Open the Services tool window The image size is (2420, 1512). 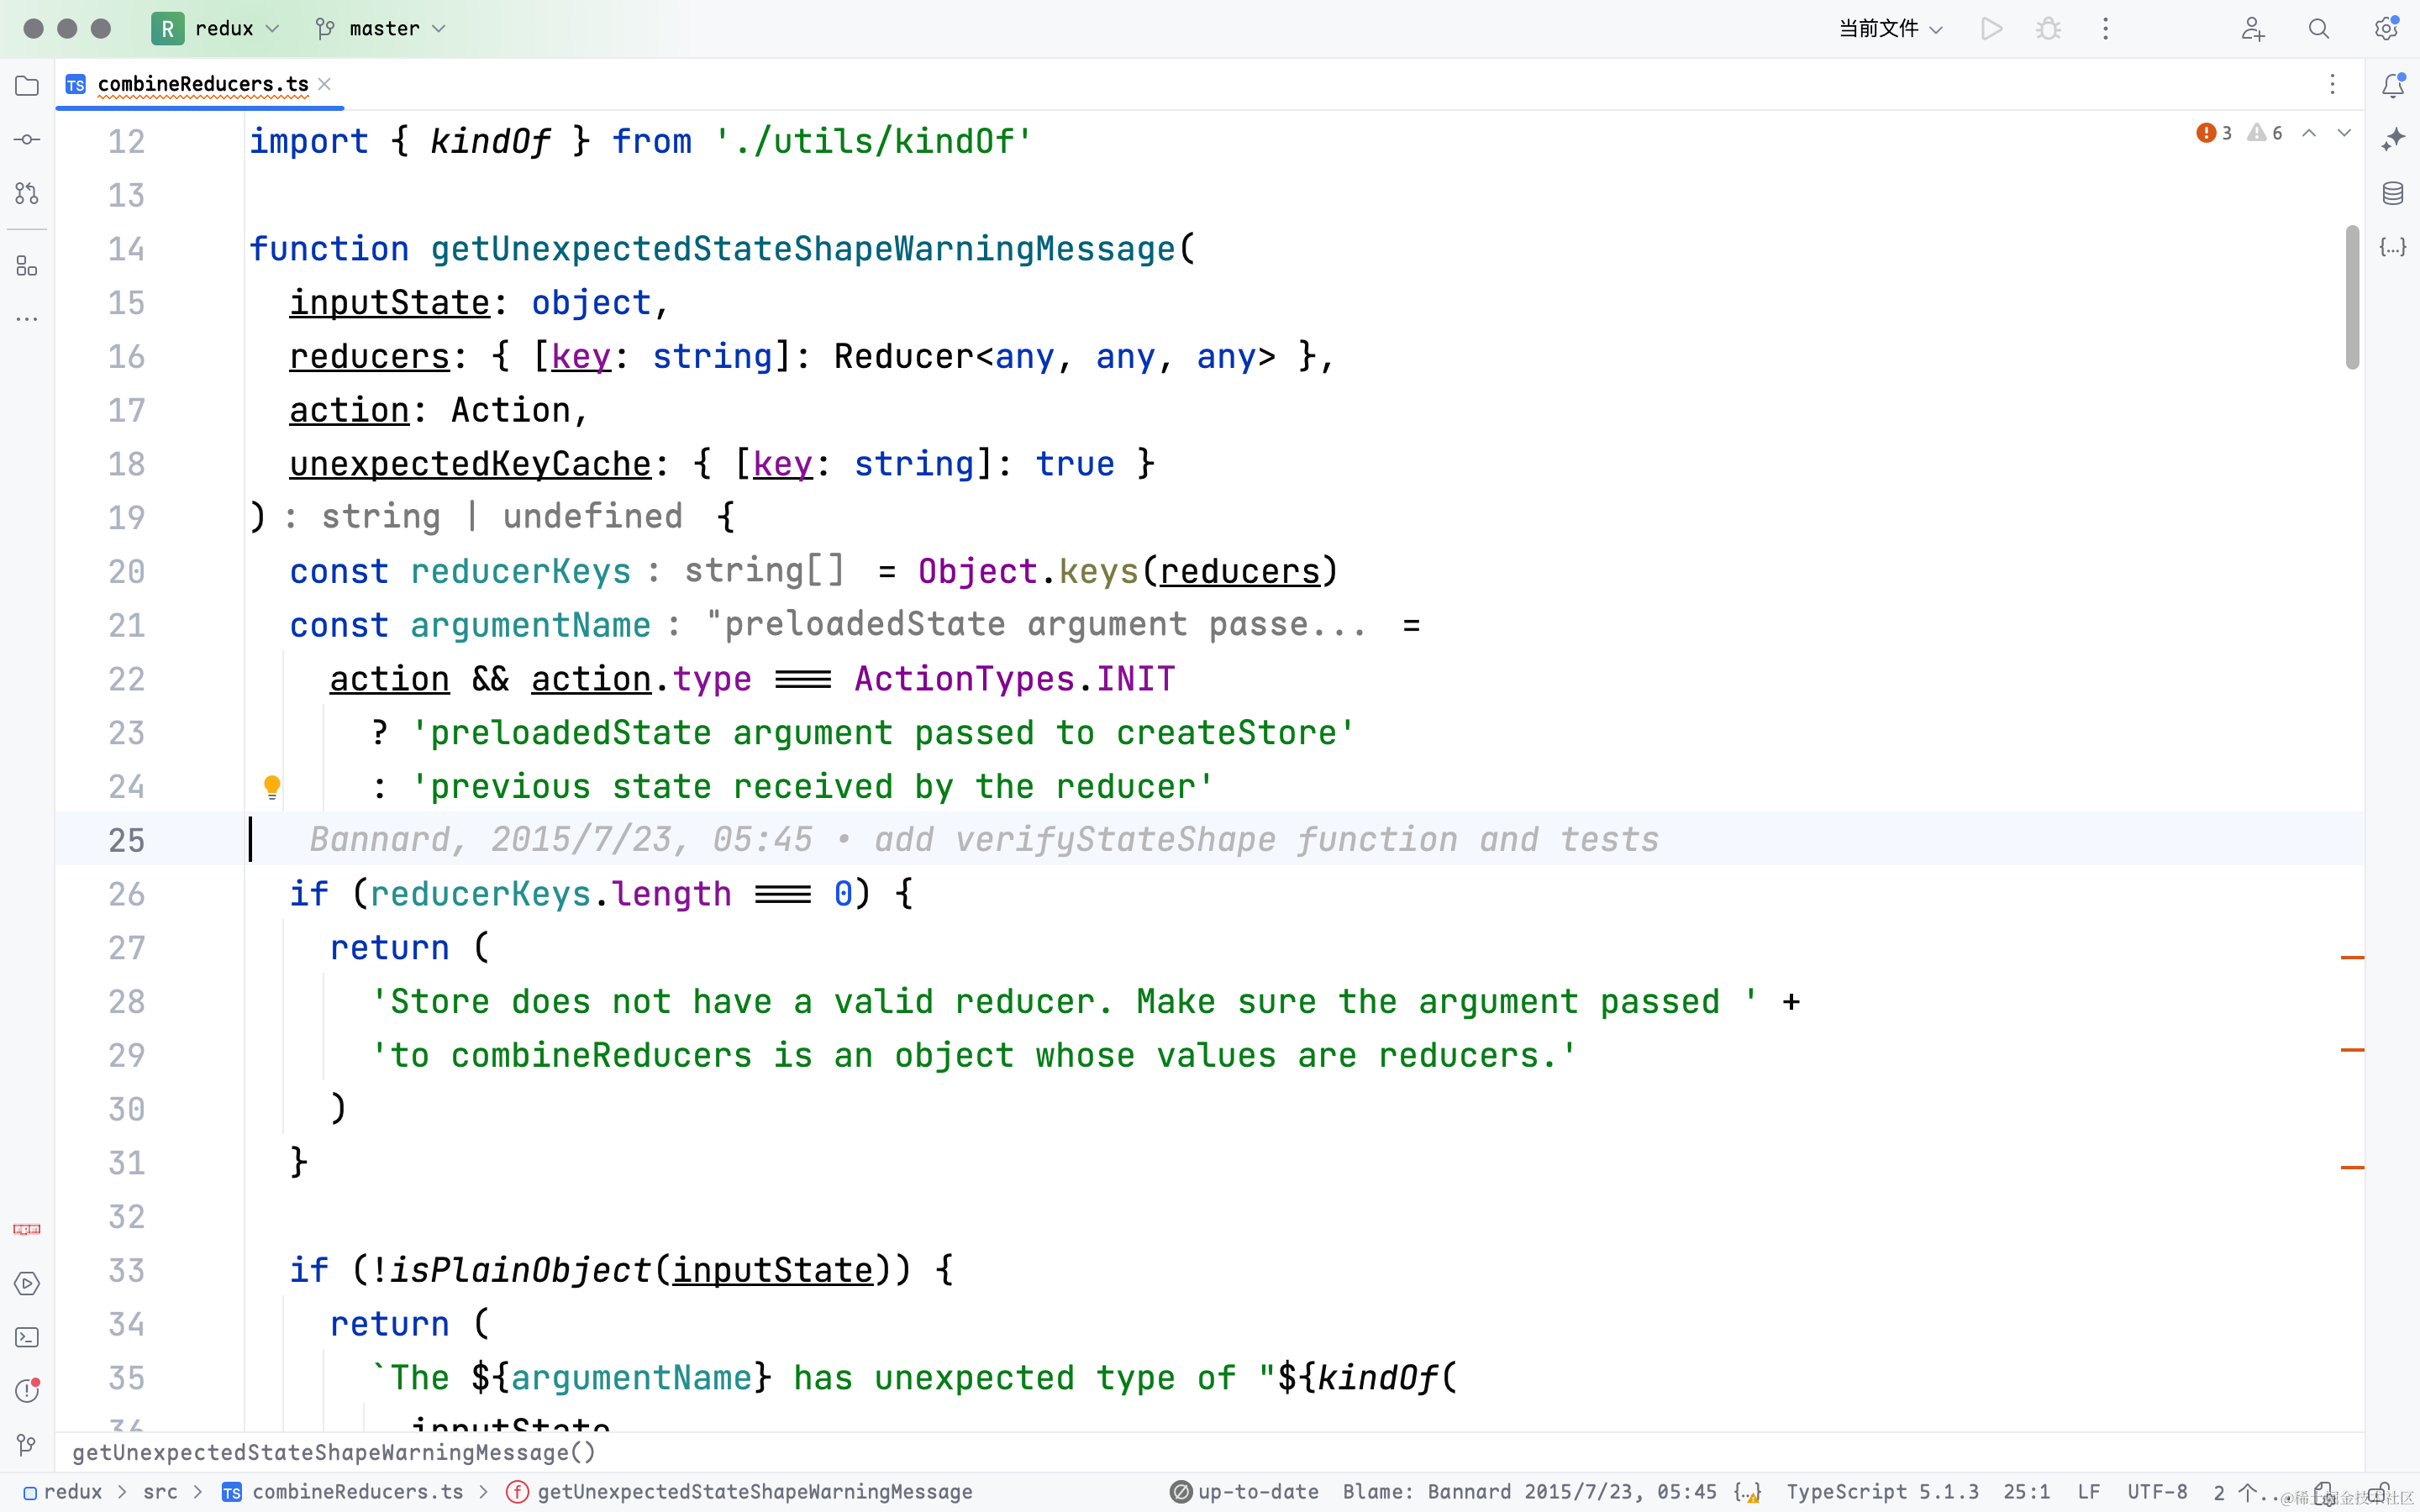[27, 1283]
